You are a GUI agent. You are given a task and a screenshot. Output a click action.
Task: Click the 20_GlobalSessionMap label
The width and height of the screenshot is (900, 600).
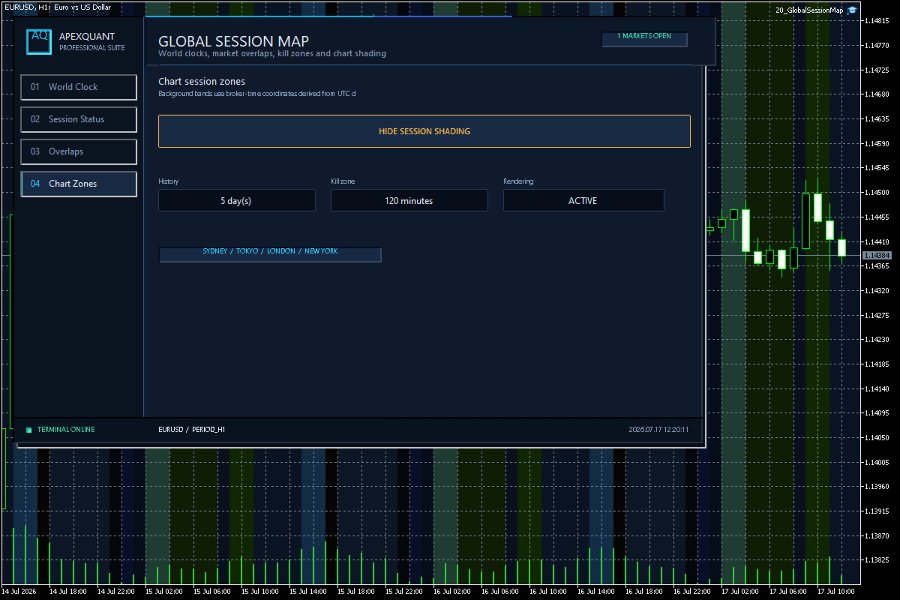[809, 10]
